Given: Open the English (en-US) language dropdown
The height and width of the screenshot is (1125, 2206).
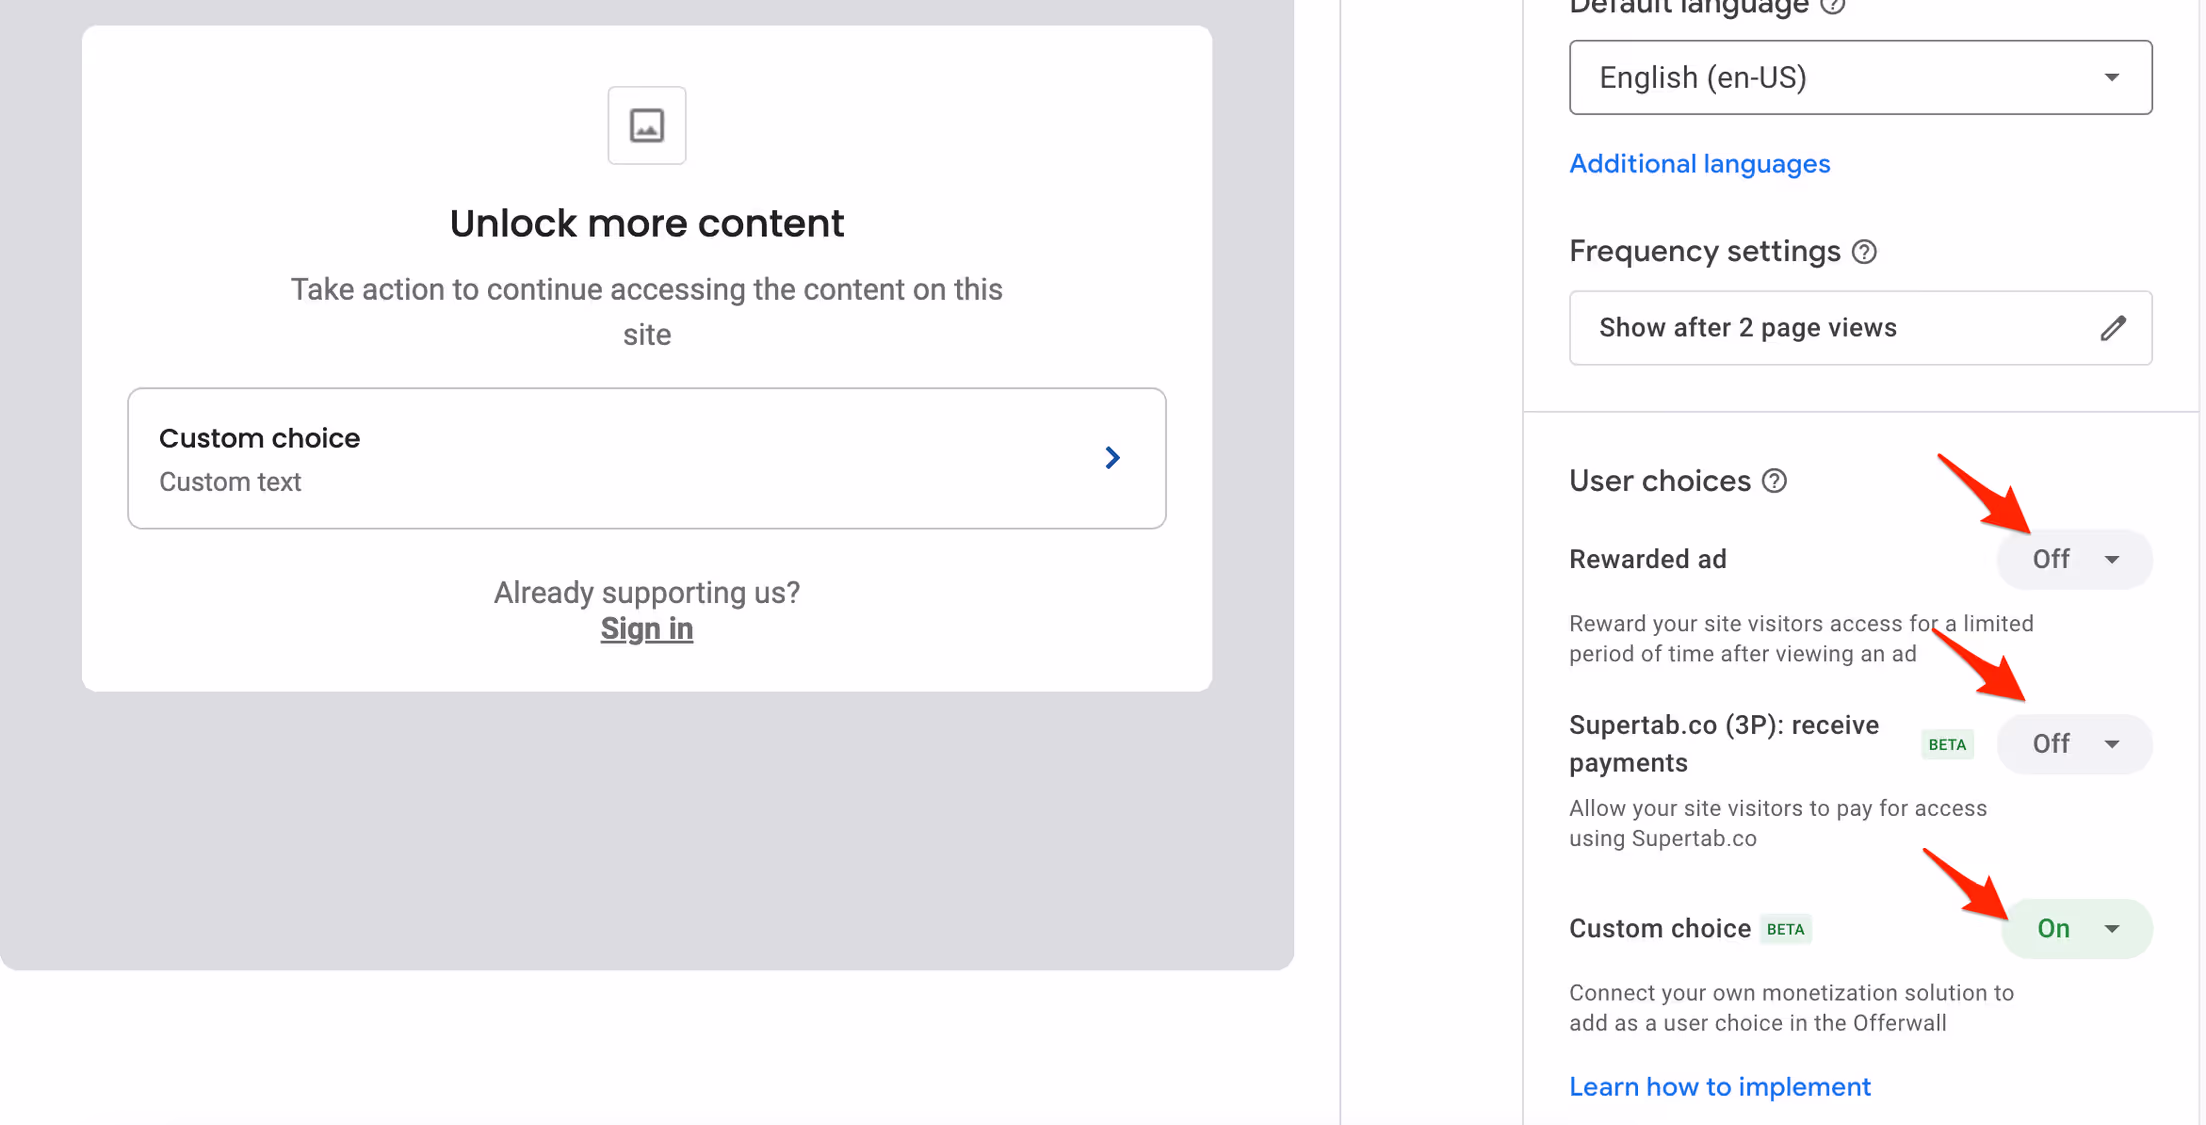Looking at the screenshot, I should 1860,77.
